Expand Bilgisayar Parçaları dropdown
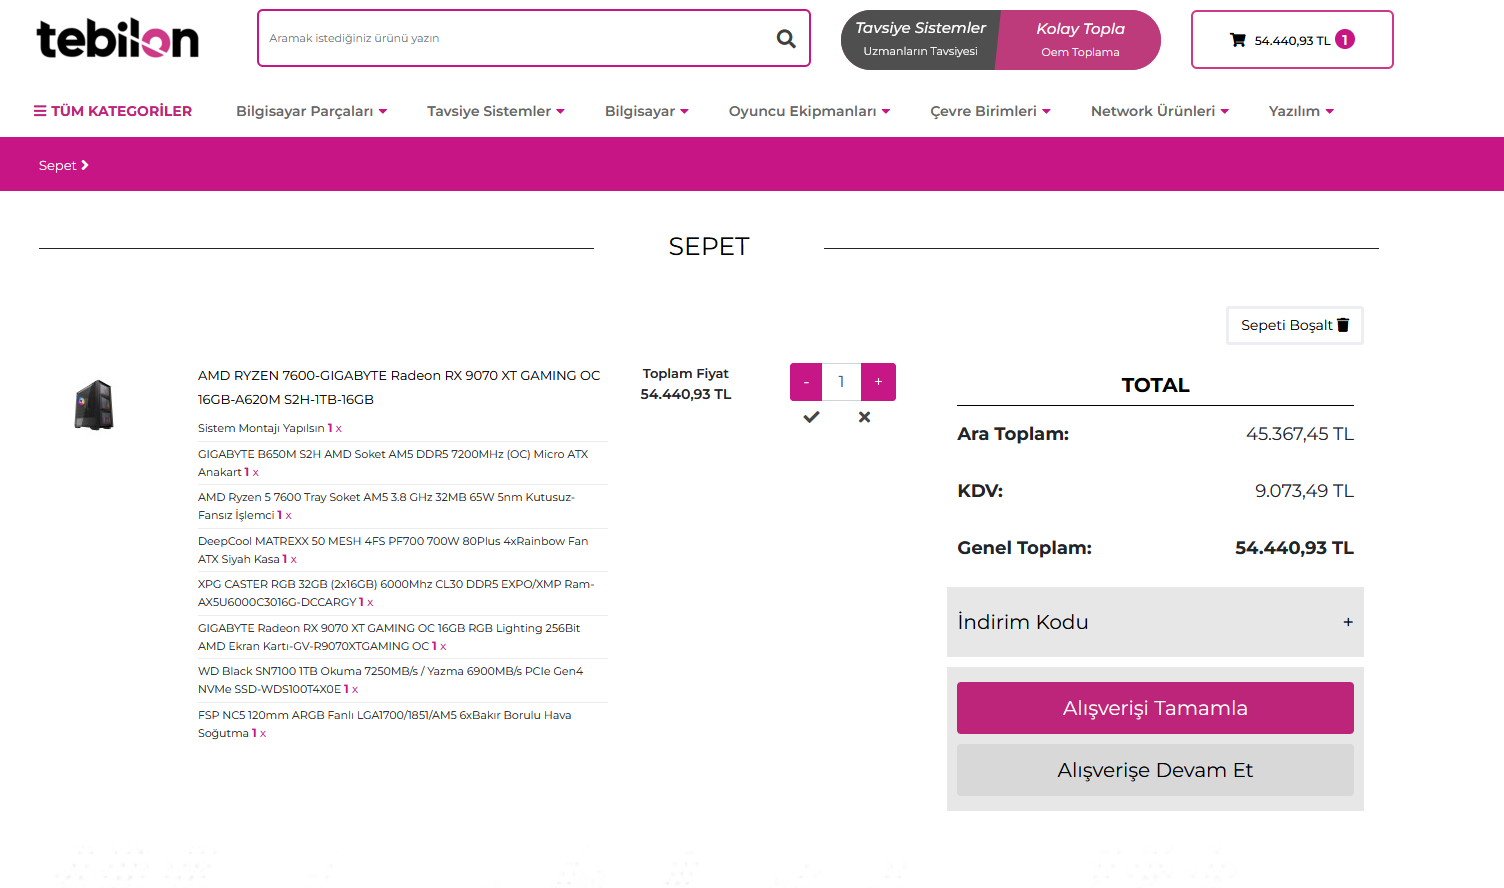This screenshot has width=1504, height=888. pyautogui.click(x=311, y=111)
